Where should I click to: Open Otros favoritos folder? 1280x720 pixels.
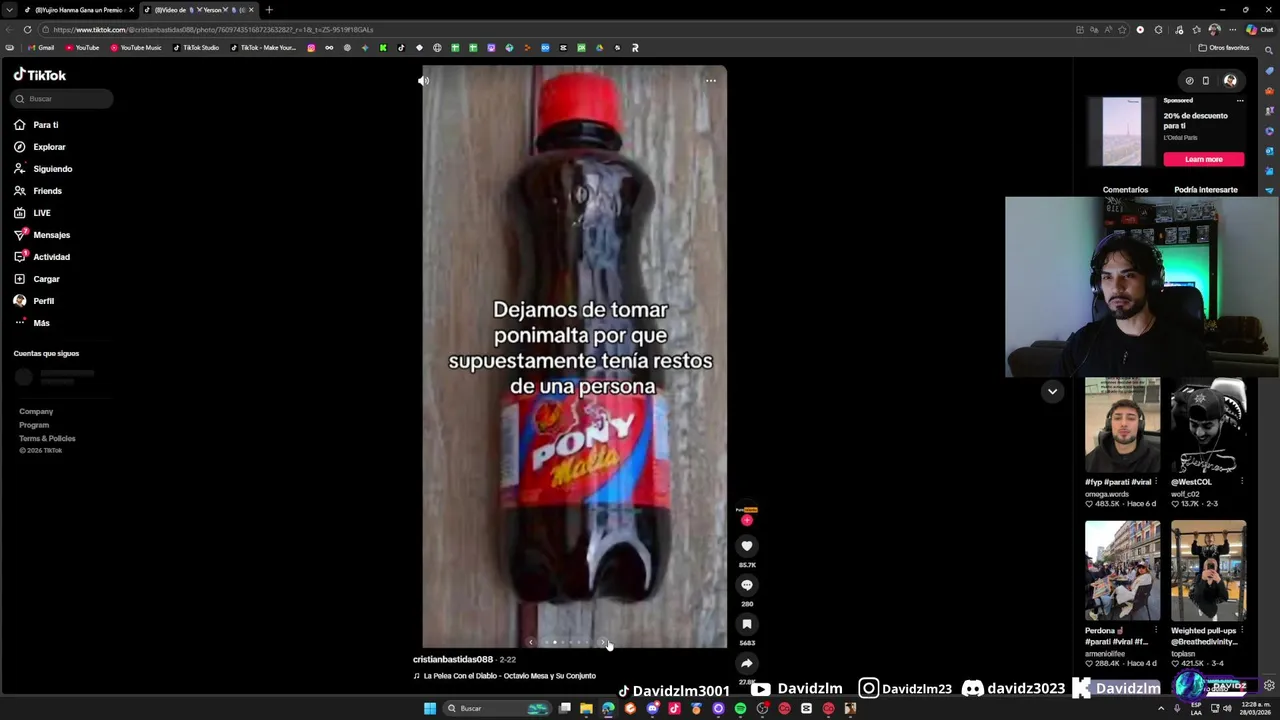point(1225,48)
